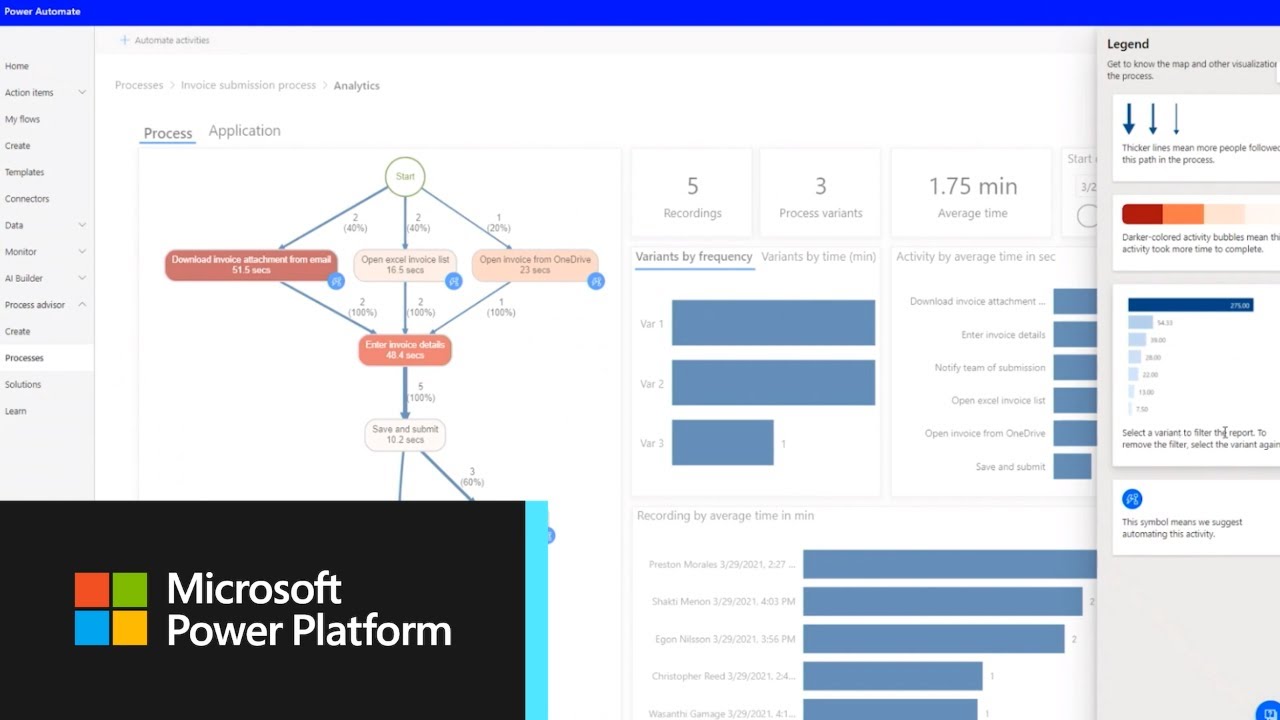Click the Download invoice attachment activity bar
Viewport: 1280px width, 720px height.
1075,301
